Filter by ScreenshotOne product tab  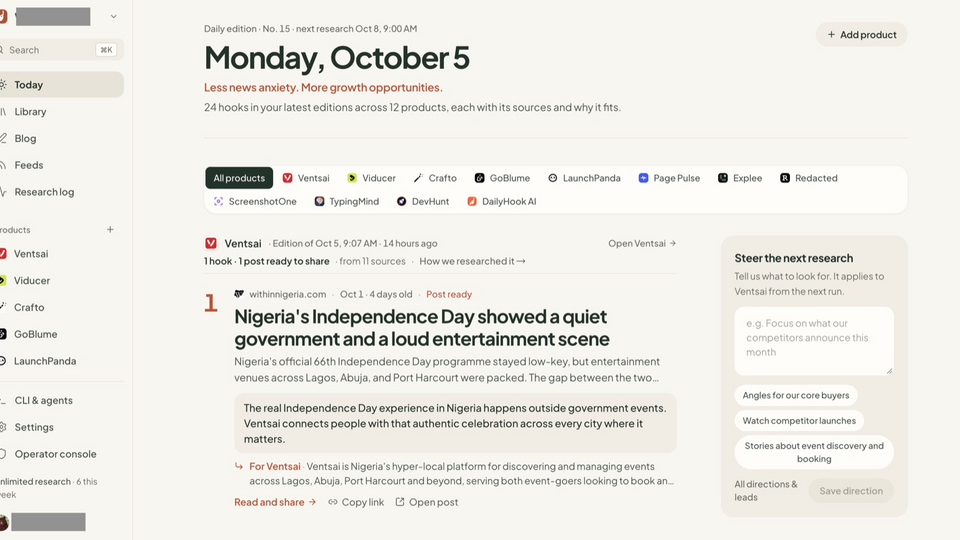255,201
